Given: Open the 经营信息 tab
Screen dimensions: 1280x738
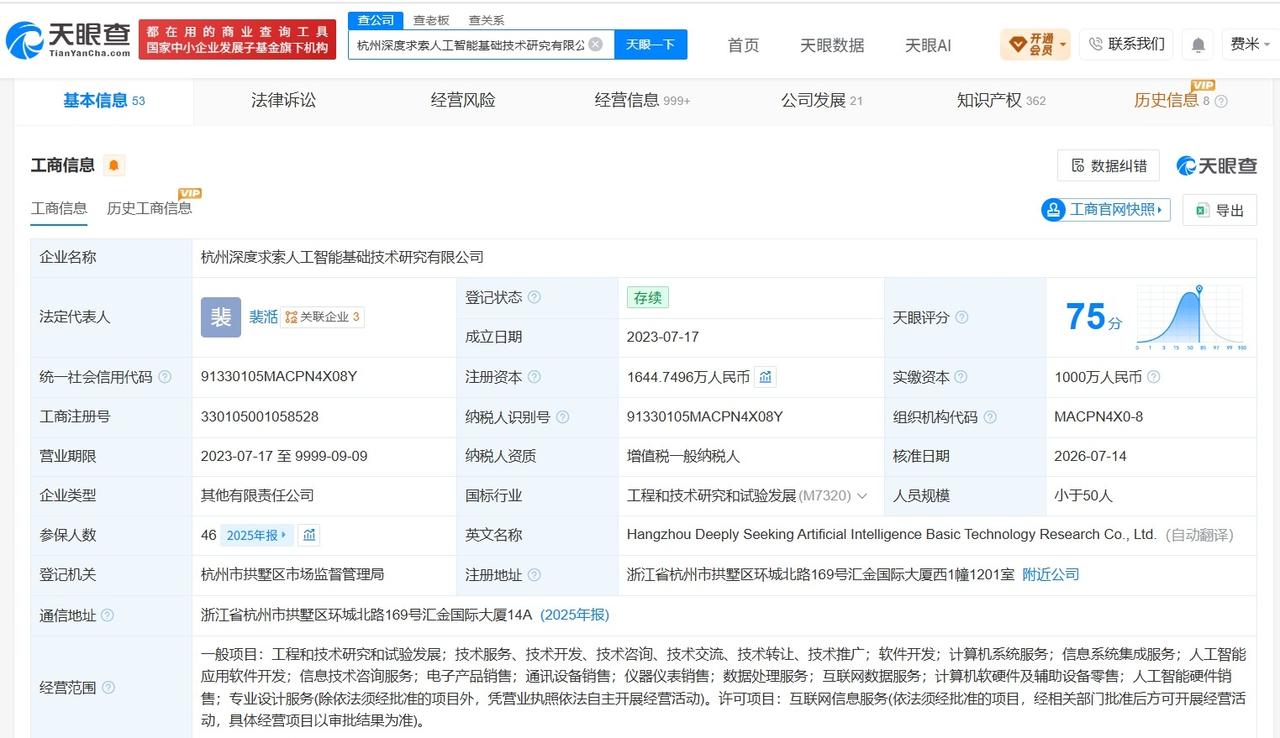Looking at the screenshot, I should click(642, 100).
